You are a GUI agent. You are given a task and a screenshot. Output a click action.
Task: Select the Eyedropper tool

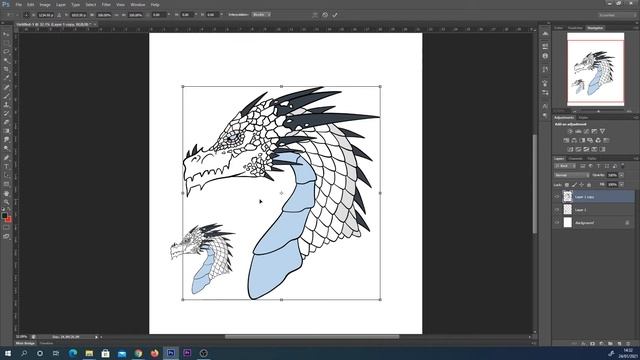[x=6, y=78]
